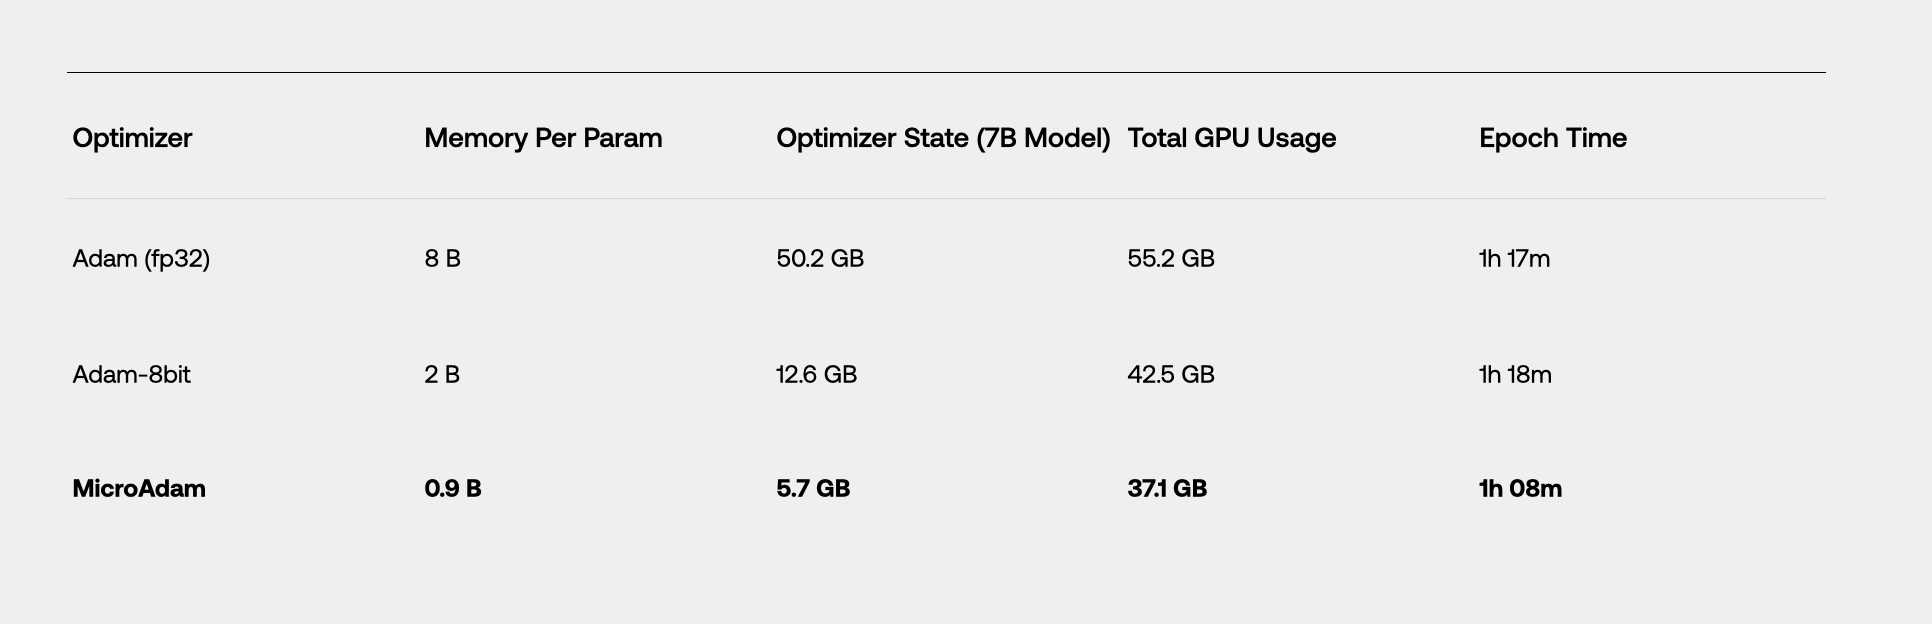This screenshot has width=1932, height=624.
Task: Select the Epoch Time column header
Action: tap(1552, 138)
